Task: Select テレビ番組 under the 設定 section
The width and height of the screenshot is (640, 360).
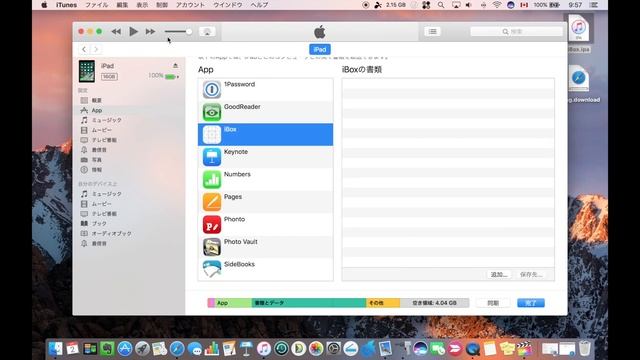Action: [x=104, y=140]
